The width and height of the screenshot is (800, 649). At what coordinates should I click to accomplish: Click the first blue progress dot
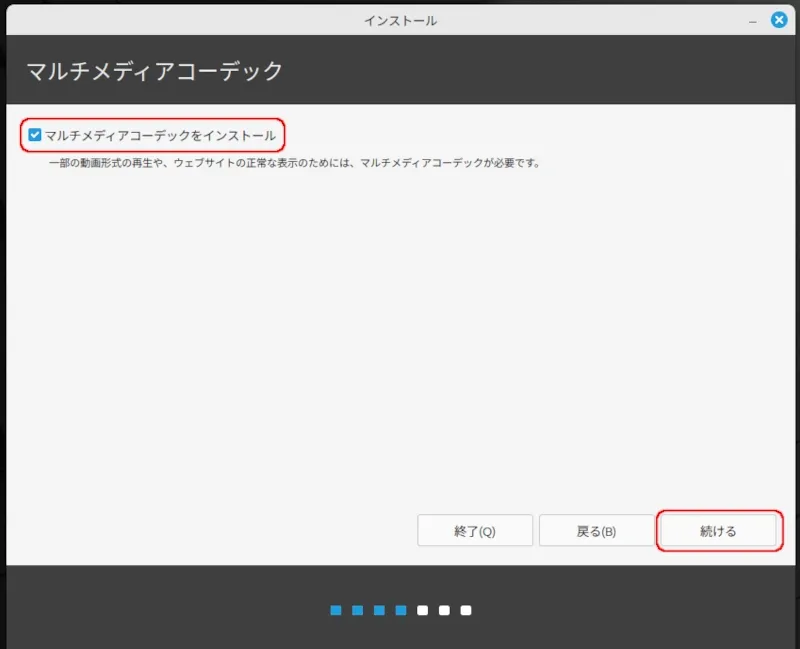[336, 610]
